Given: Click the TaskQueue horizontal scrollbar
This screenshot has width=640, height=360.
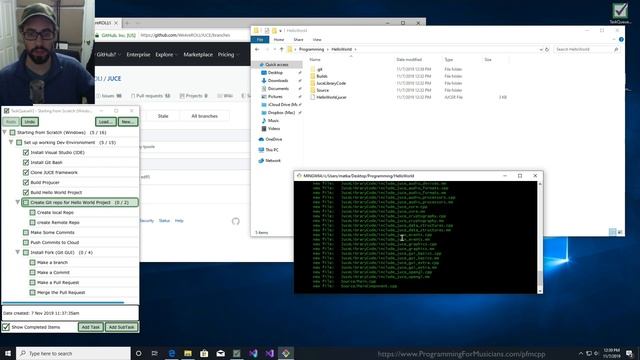Looking at the screenshot, I should coord(63,302).
